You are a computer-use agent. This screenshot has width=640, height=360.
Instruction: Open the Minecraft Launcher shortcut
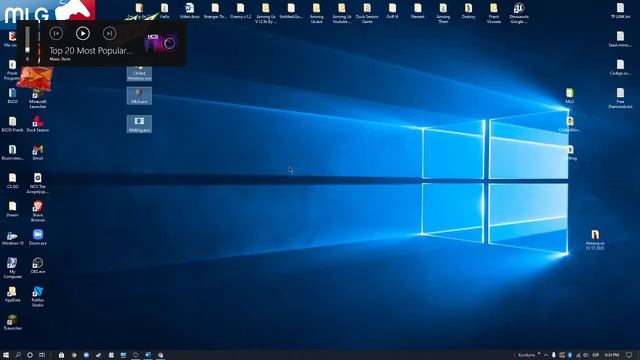(38, 98)
